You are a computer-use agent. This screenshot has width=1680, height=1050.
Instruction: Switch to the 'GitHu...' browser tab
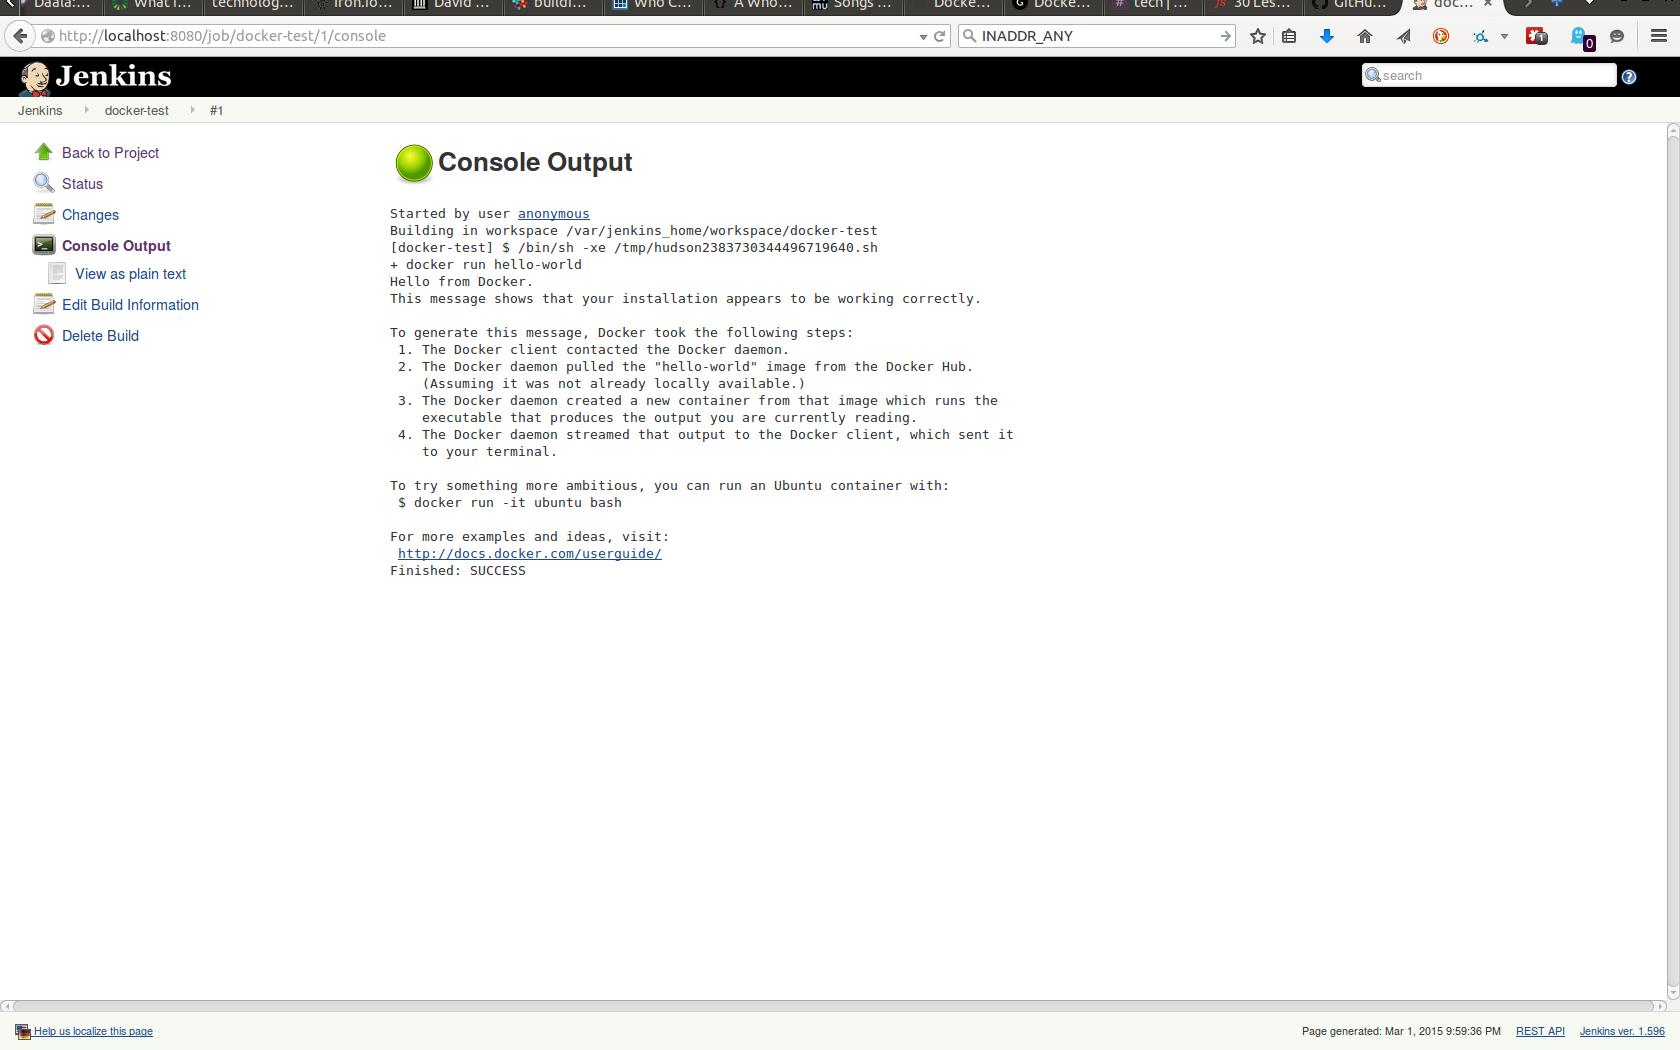point(1353,6)
